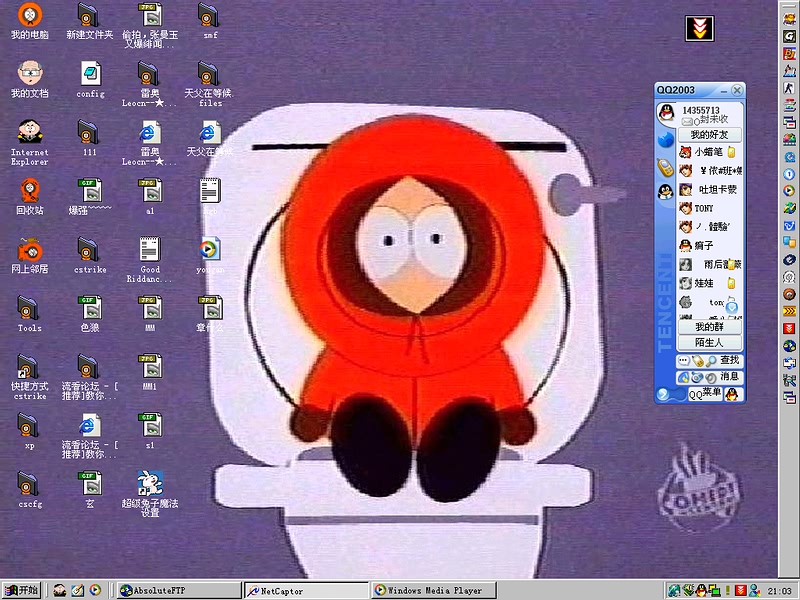Click the QQ penguin avatar beside 14355713
The width and height of the screenshot is (800, 600).
pos(666,112)
